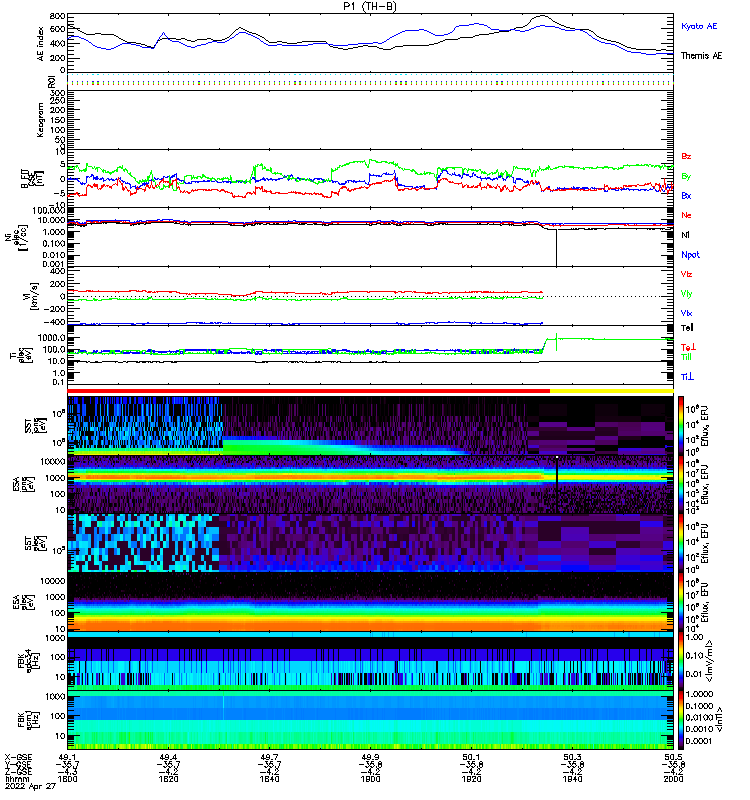The image size is (750, 800).
Task: Click the color bar beside "<|nT|>"
Action: [680, 720]
